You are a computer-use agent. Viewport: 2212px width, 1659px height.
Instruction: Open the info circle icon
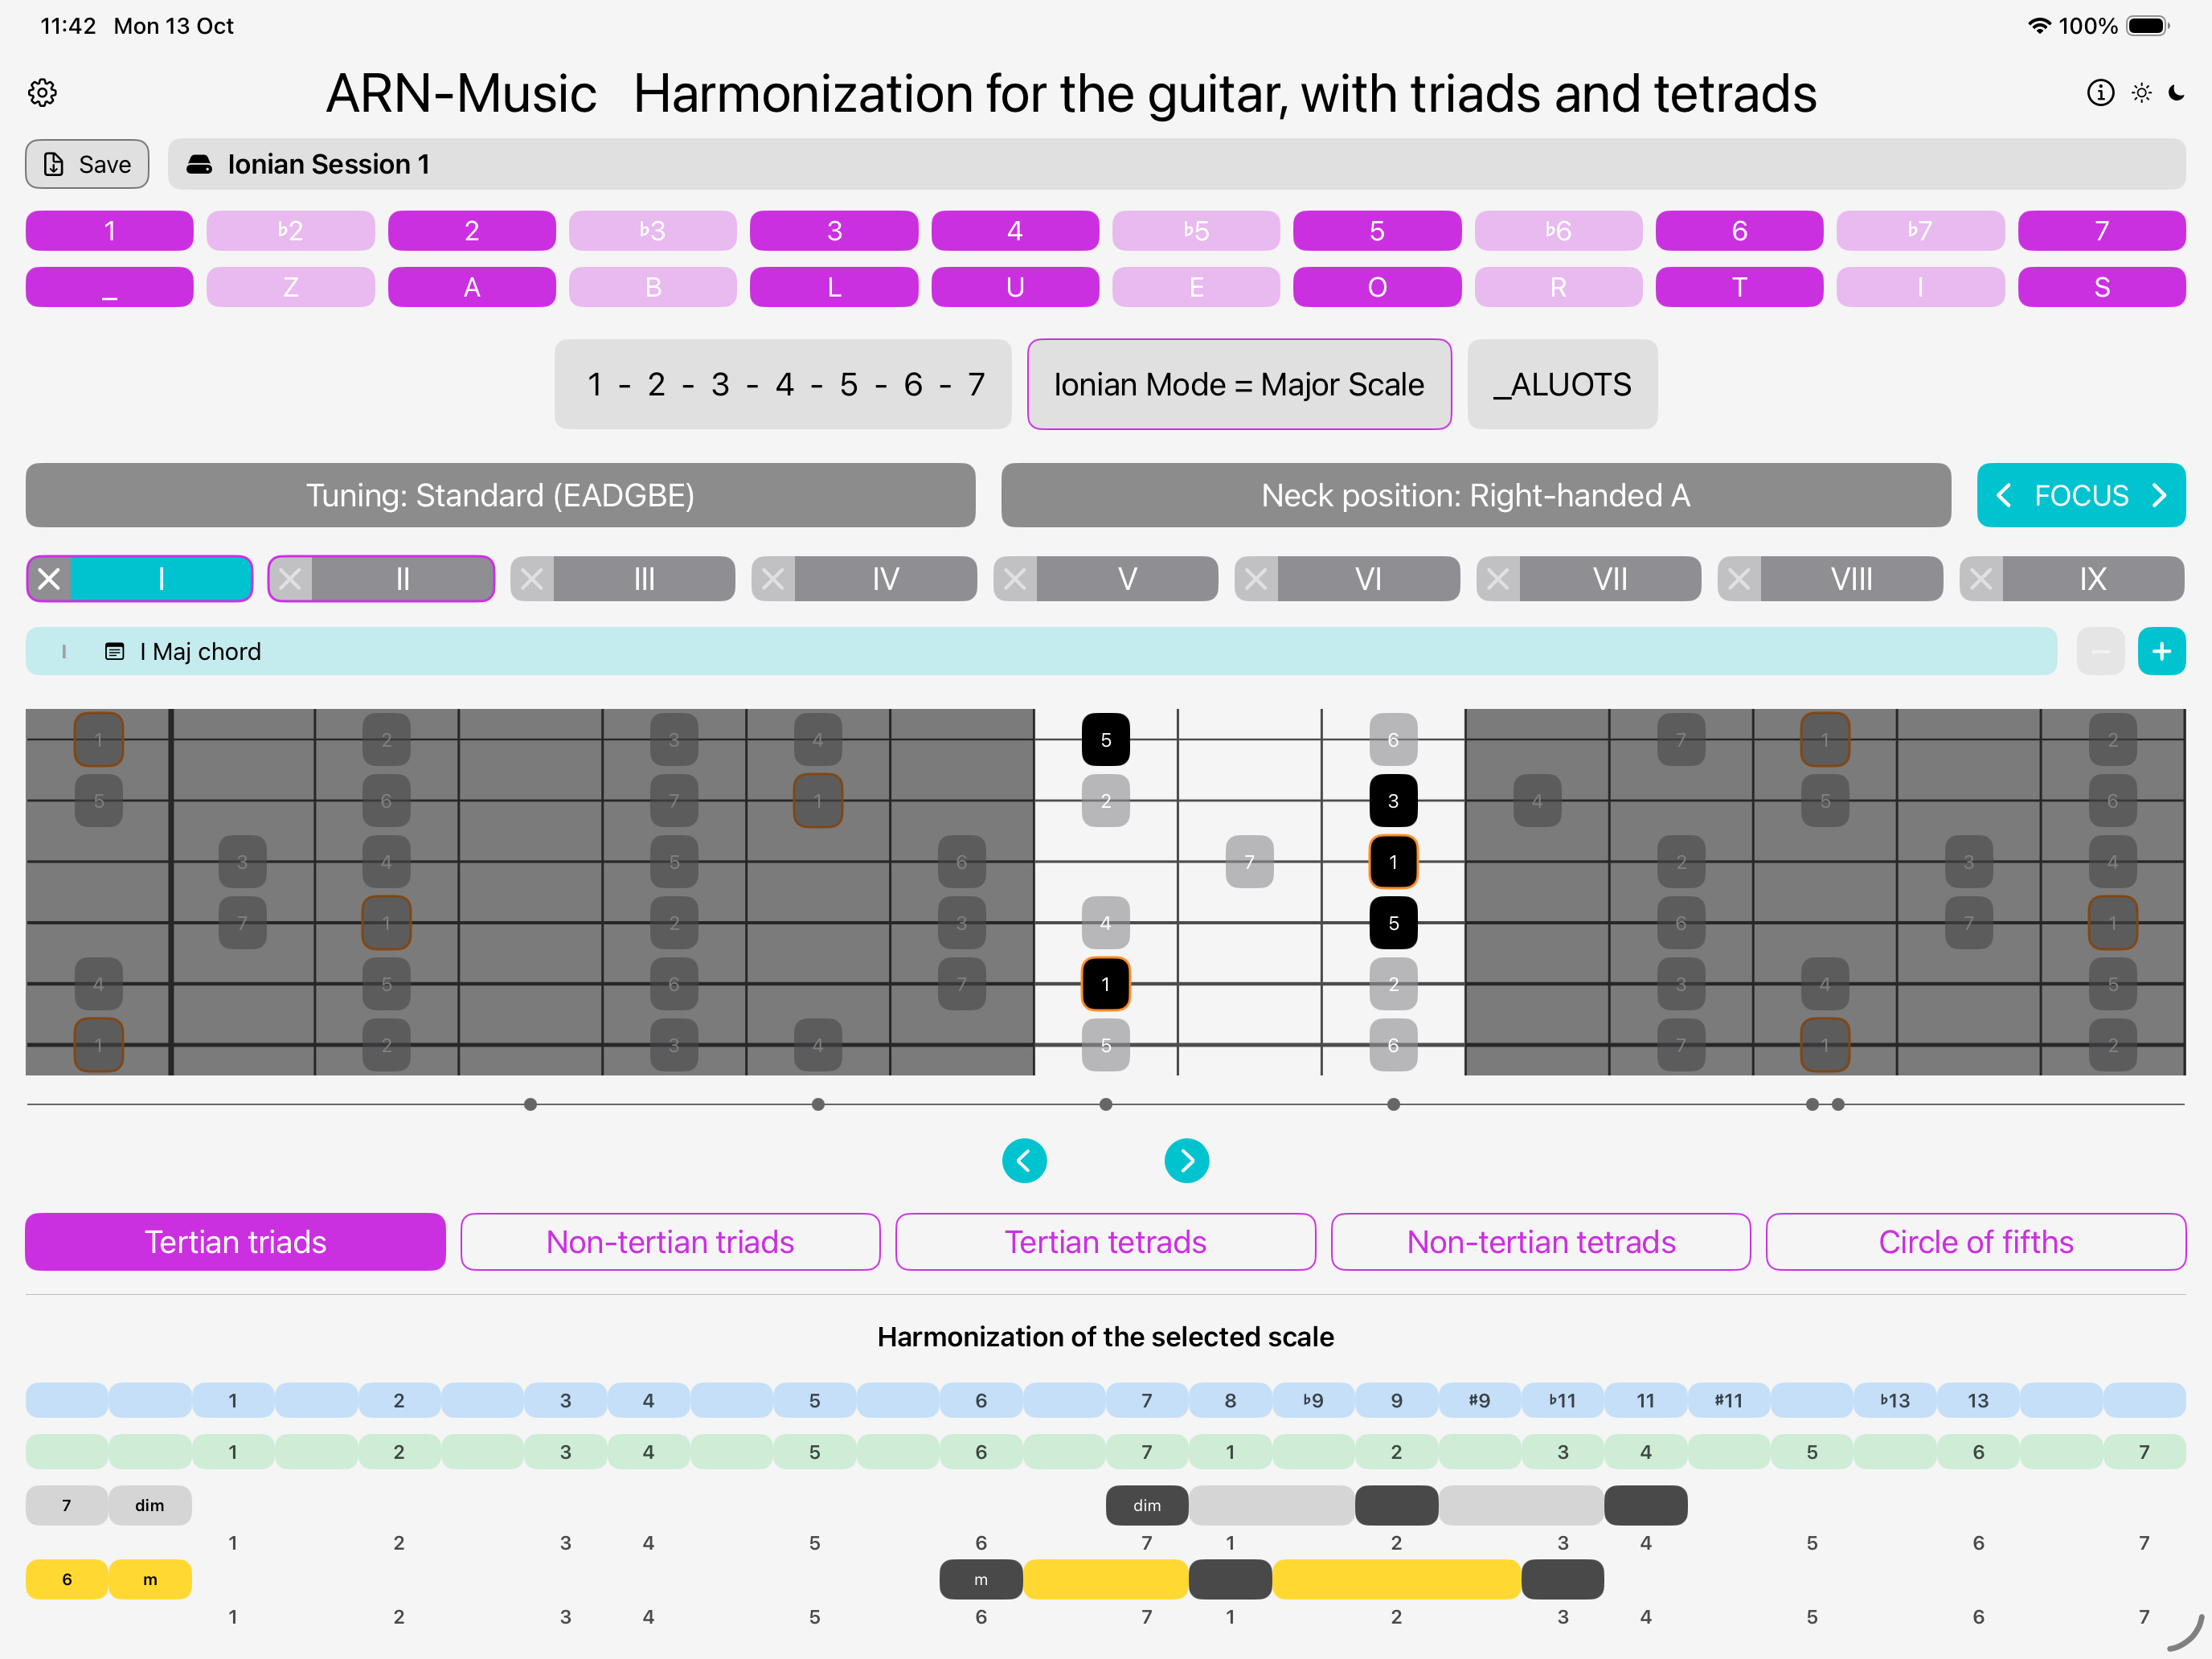[2100, 93]
